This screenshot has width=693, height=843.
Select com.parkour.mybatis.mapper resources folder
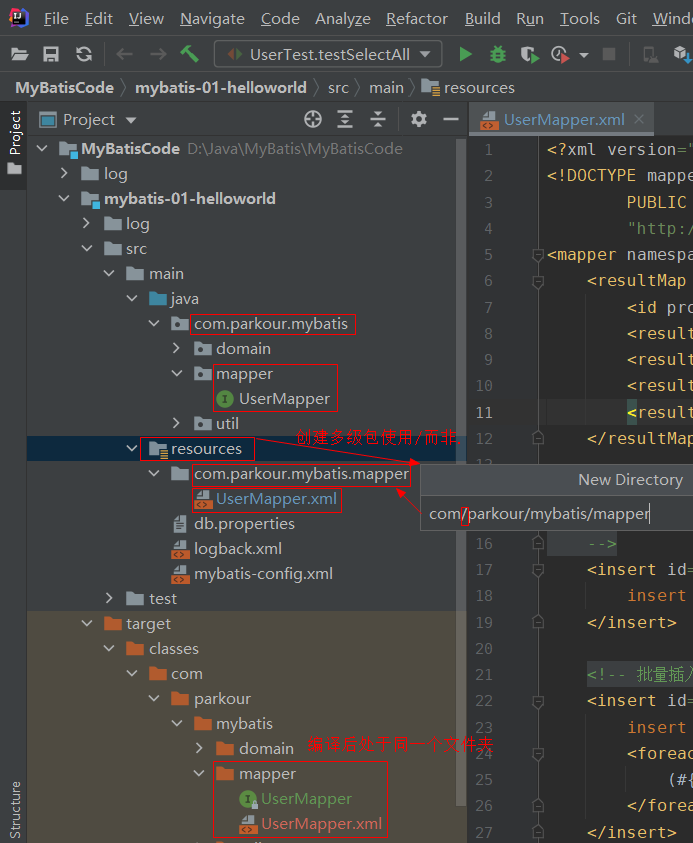point(301,474)
